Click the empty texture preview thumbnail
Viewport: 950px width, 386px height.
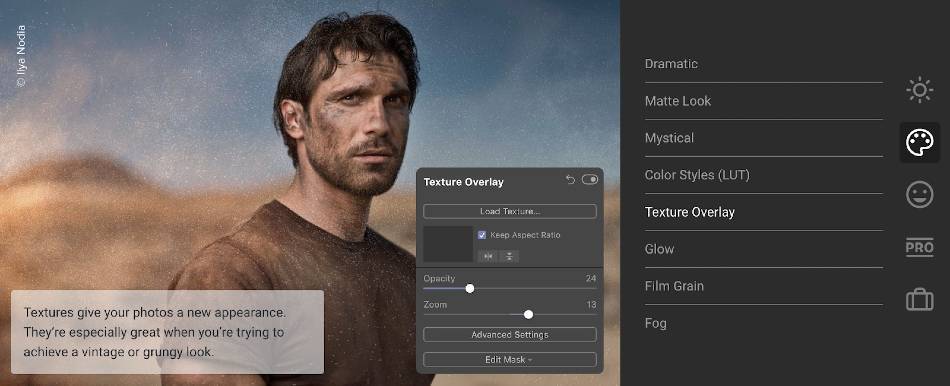point(448,244)
